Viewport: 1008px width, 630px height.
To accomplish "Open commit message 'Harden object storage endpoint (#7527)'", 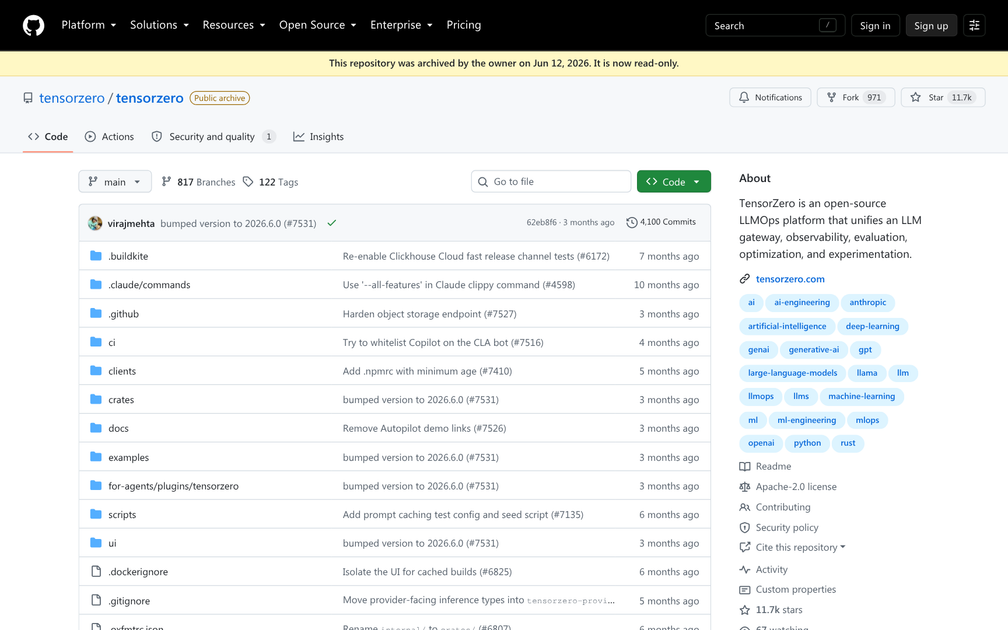I will point(429,314).
